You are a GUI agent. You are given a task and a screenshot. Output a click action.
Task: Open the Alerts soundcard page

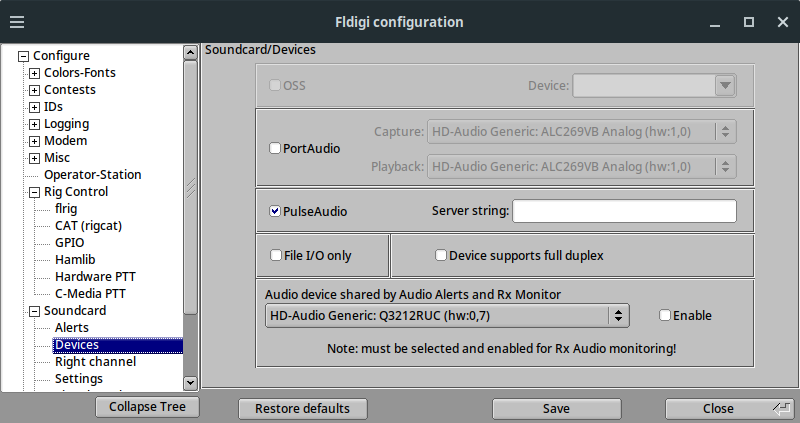coord(72,328)
